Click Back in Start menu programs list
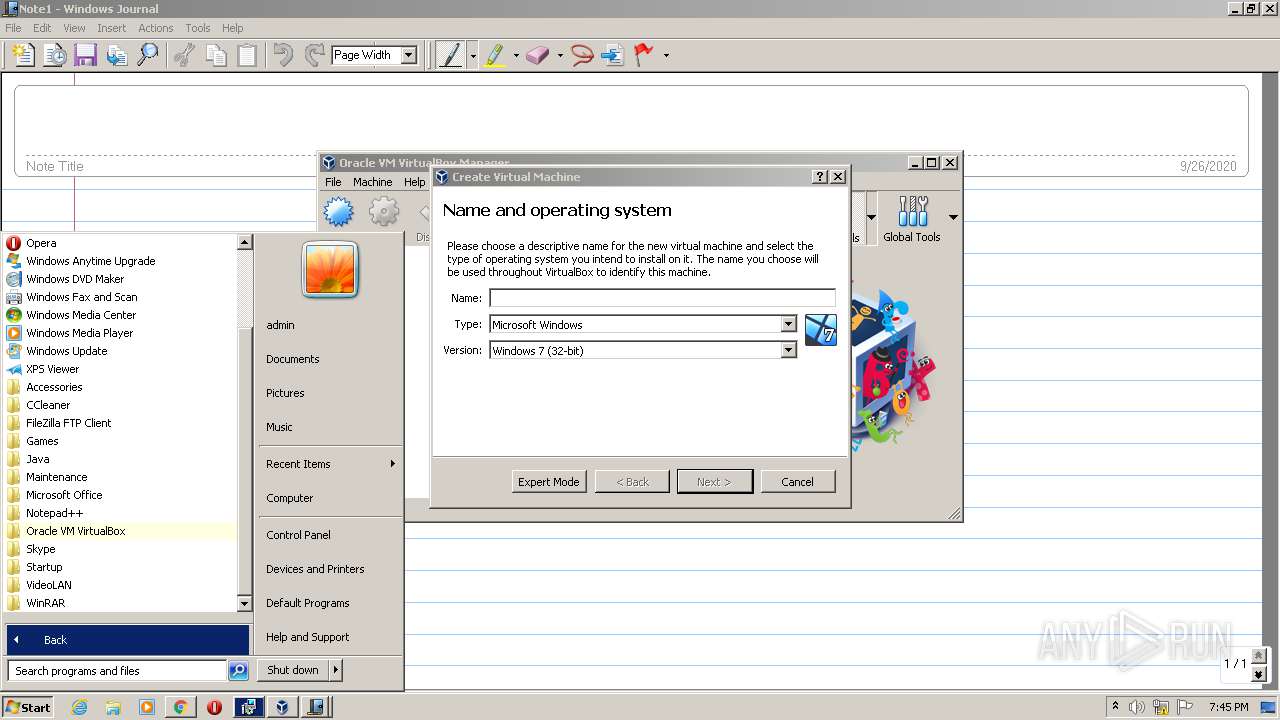 tap(128, 640)
